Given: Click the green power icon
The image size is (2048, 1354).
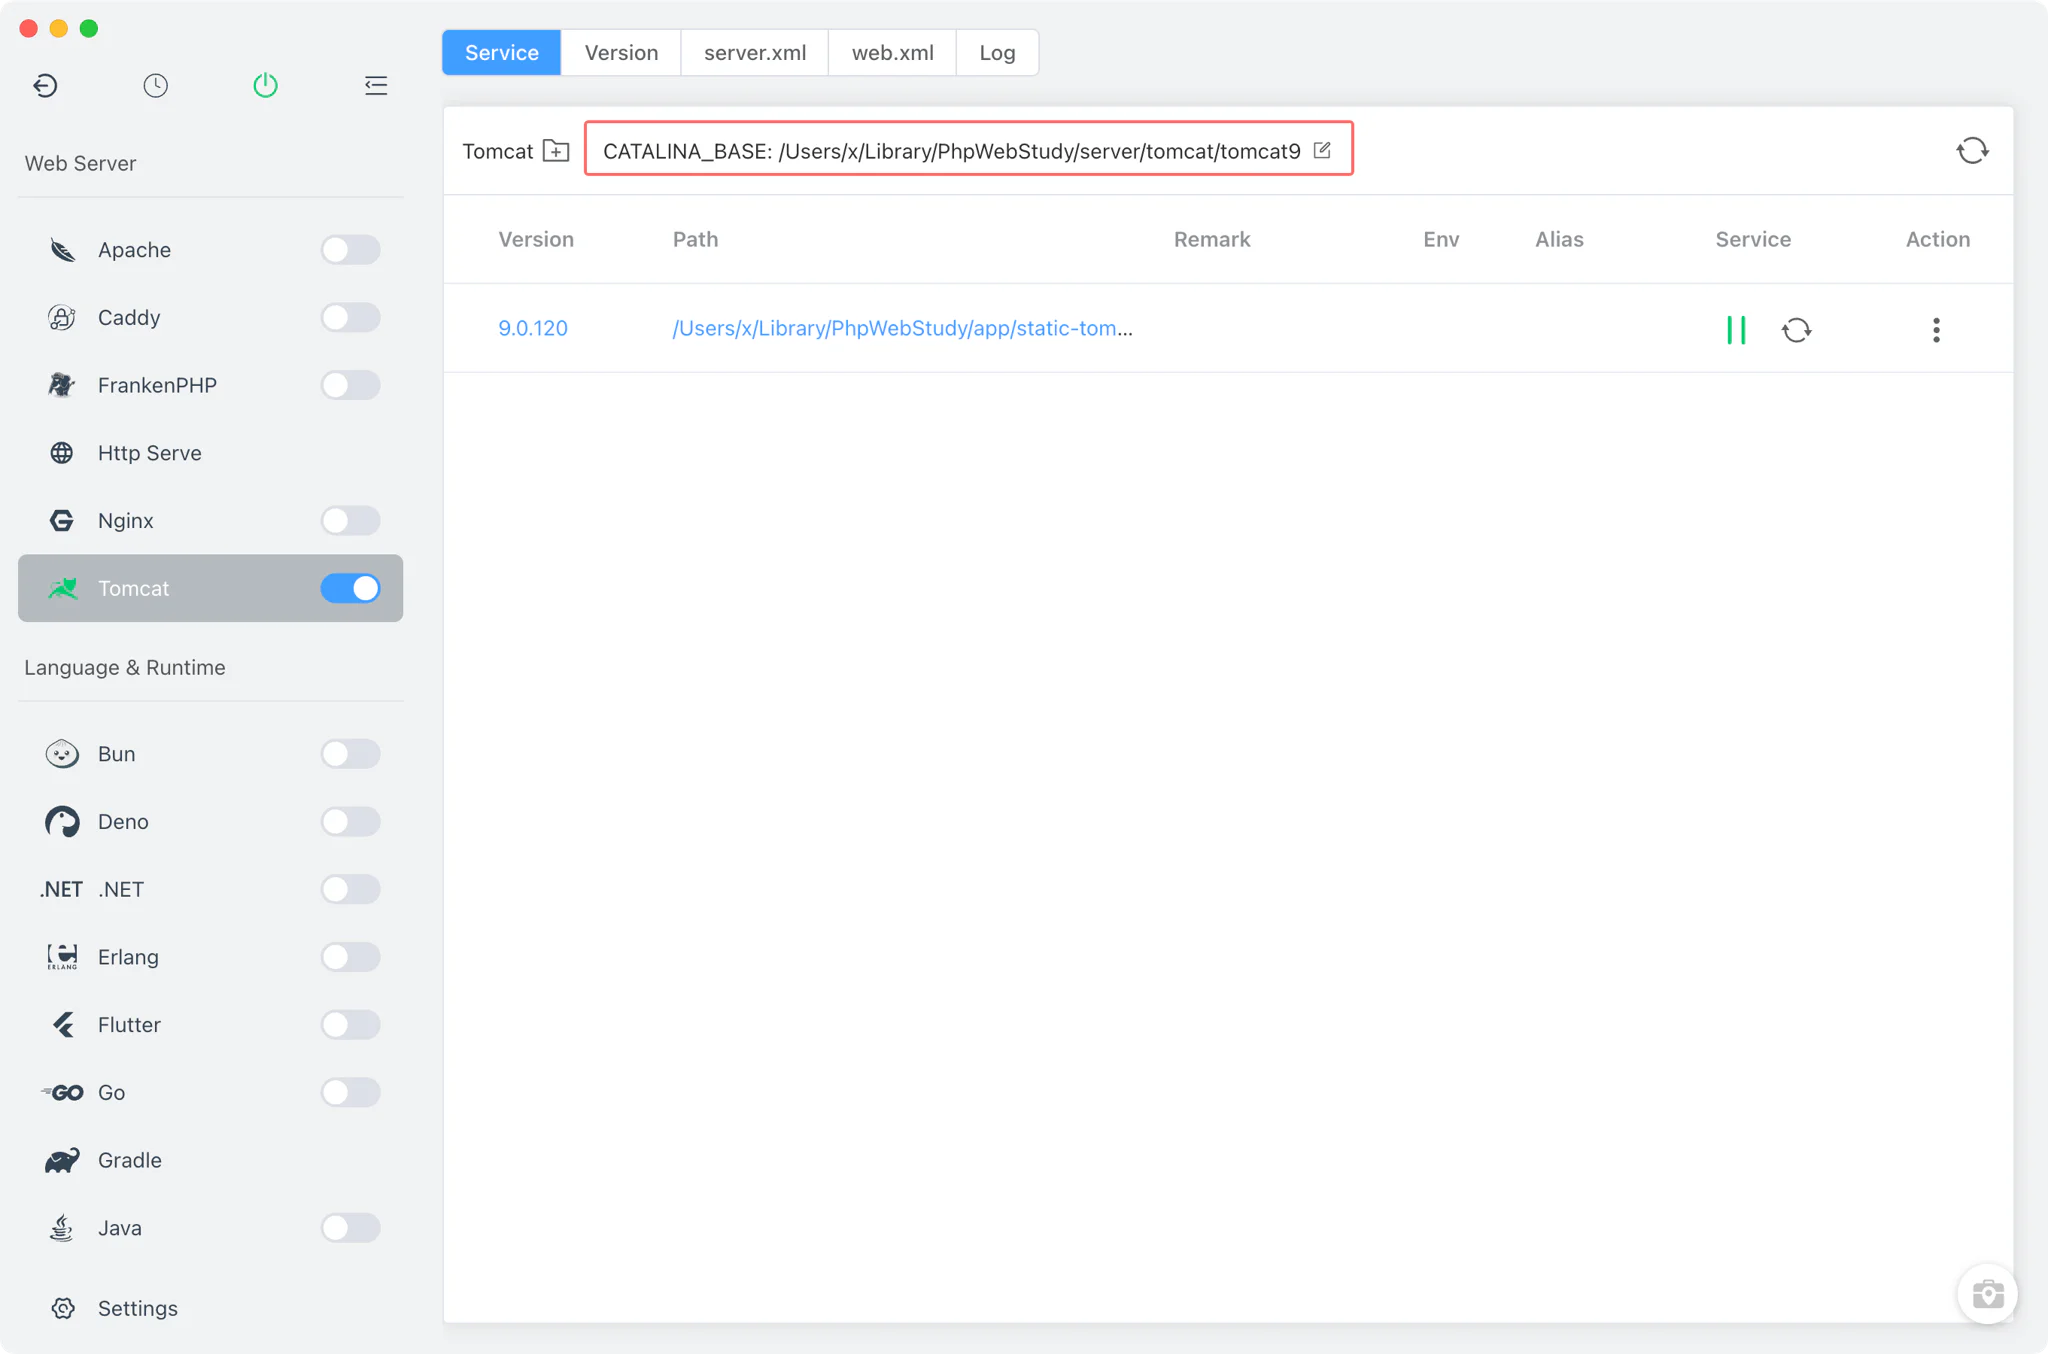Looking at the screenshot, I should point(265,85).
